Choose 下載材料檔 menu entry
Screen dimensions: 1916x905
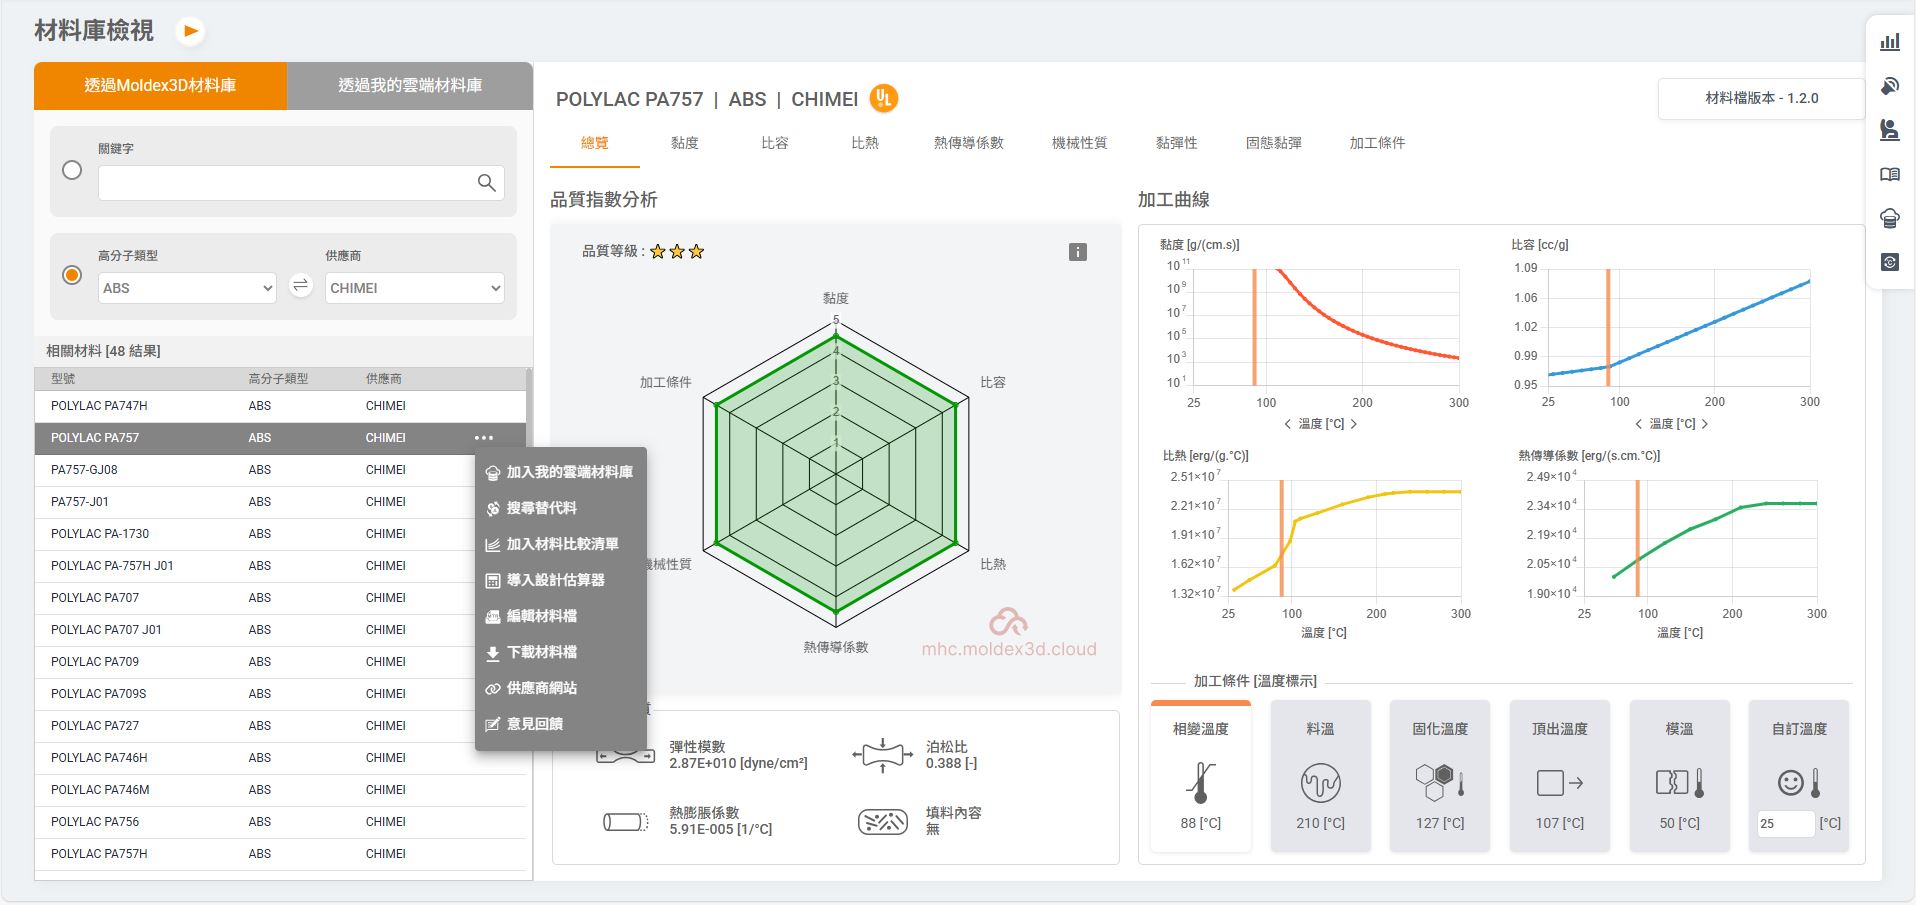tap(561, 652)
